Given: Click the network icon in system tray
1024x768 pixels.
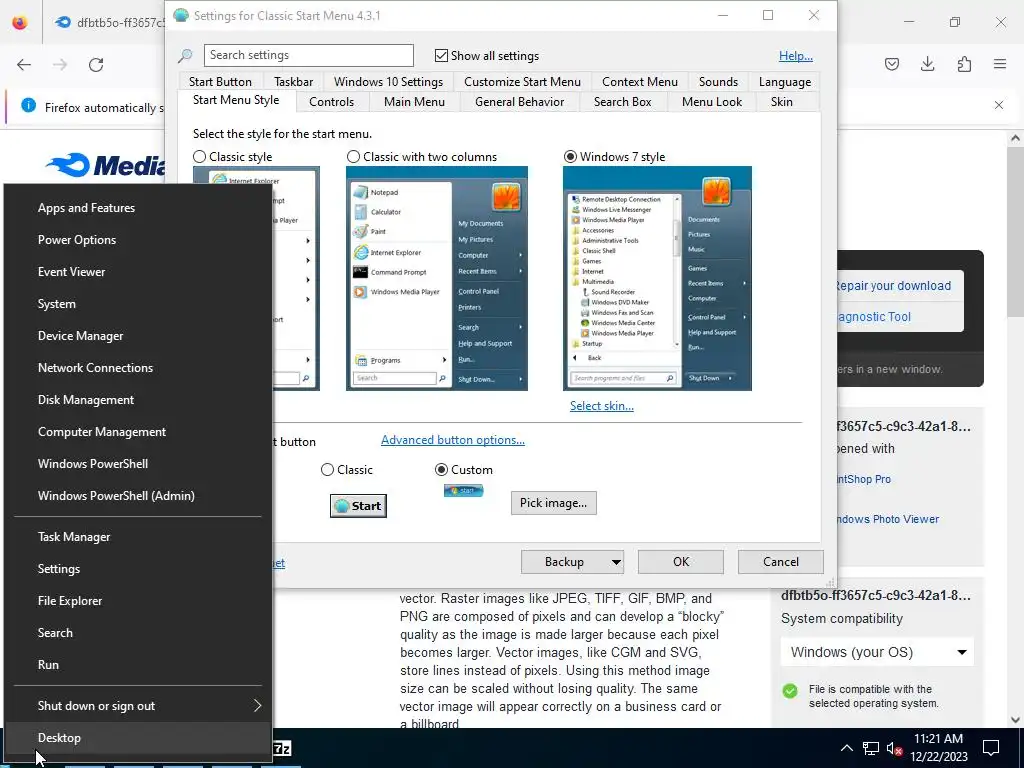Looking at the screenshot, I should 871,748.
